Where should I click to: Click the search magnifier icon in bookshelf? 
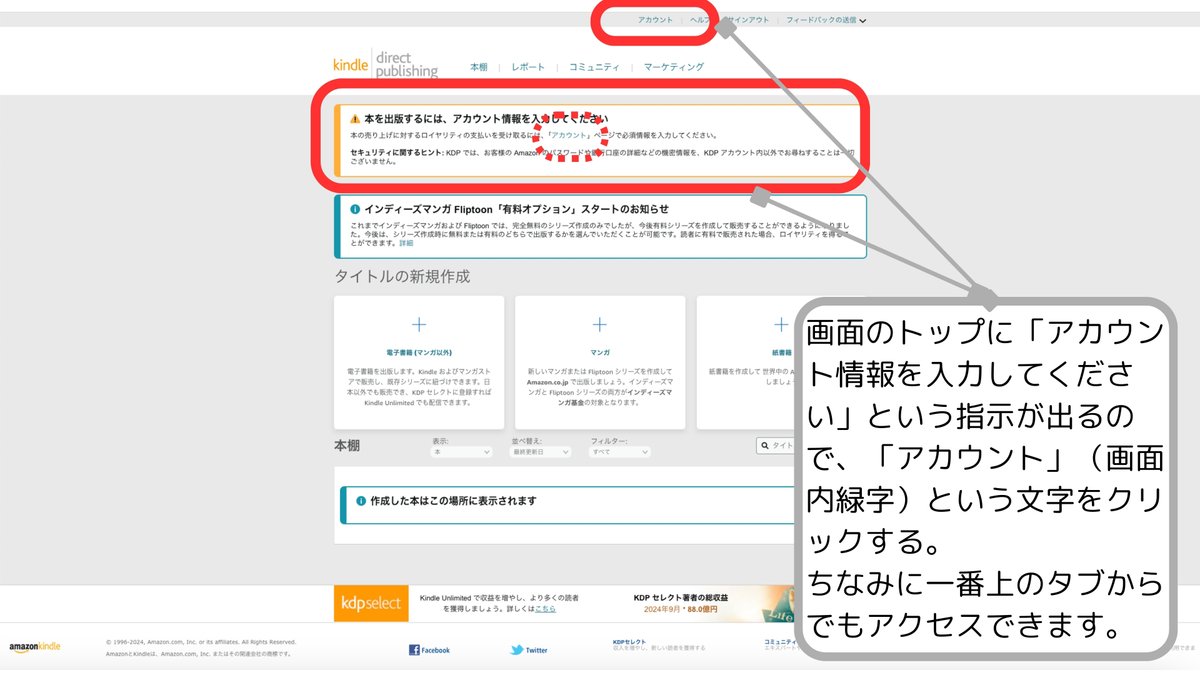coord(765,446)
